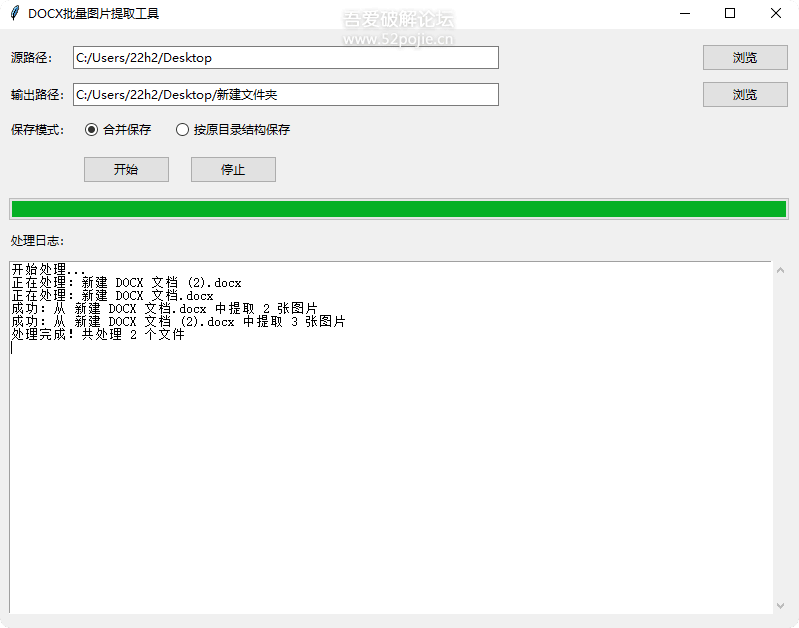Click the feather app icon in title bar
Viewport: 799px width, 628px height.
pyautogui.click(x=15, y=13)
